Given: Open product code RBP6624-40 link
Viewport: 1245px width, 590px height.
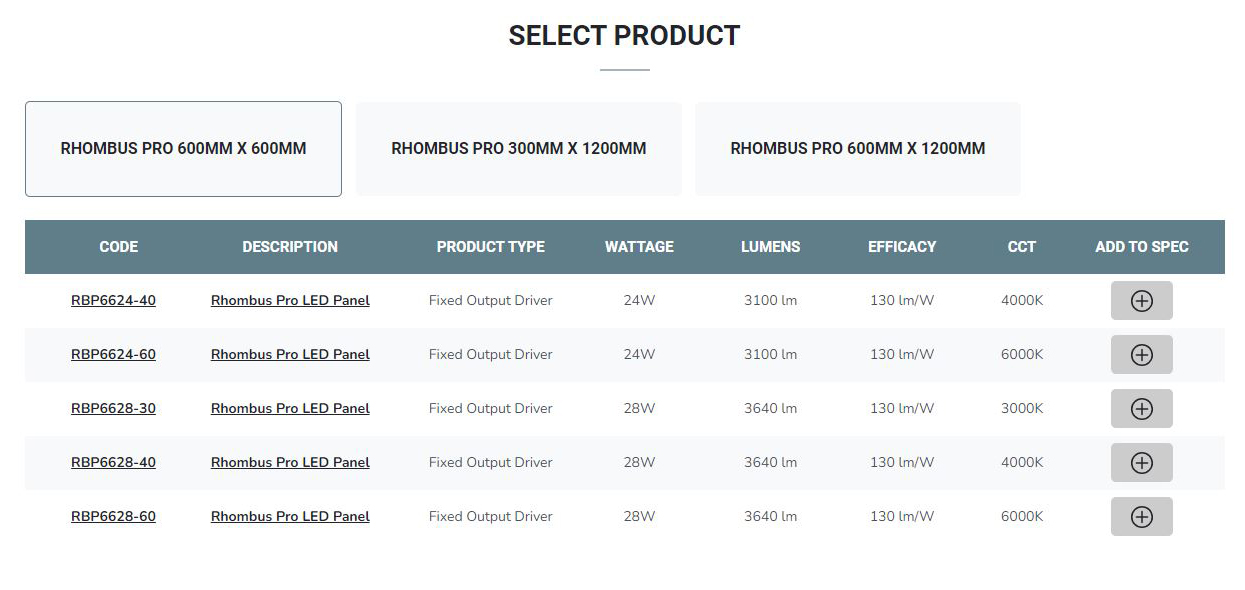Looking at the screenshot, I should tap(113, 301).
